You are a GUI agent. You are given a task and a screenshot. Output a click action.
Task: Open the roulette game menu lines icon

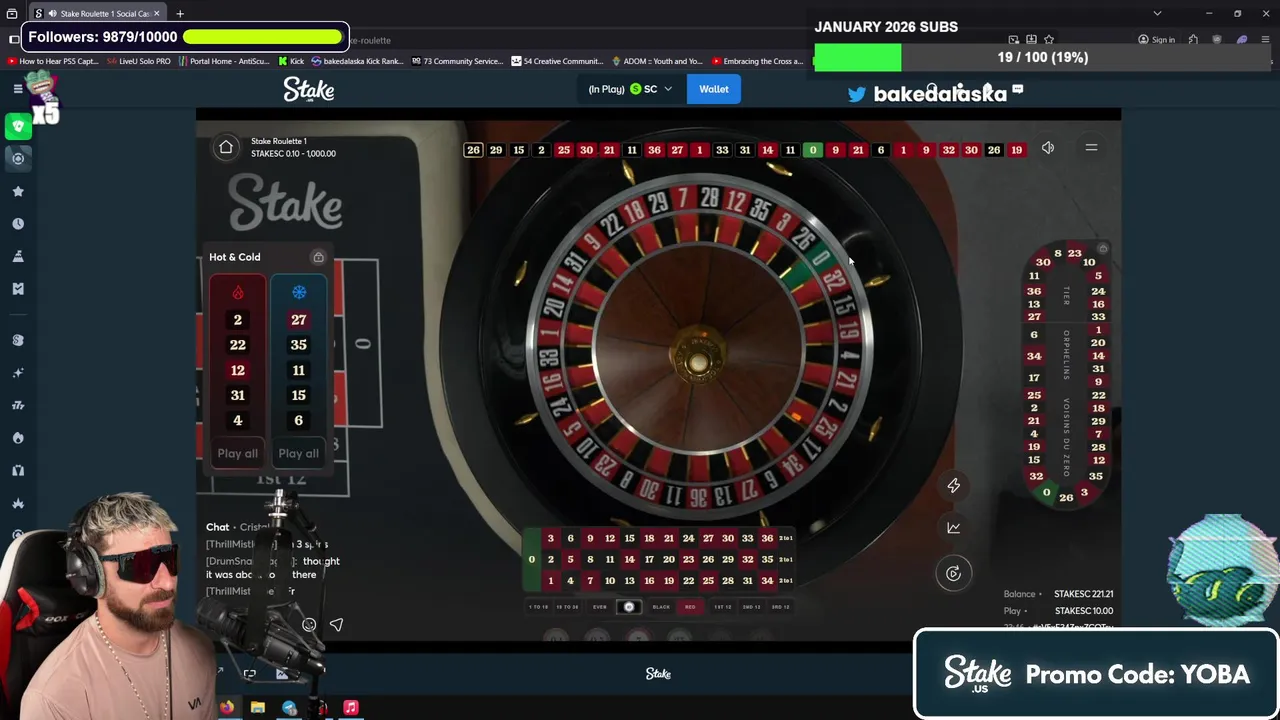(1091, 148)
